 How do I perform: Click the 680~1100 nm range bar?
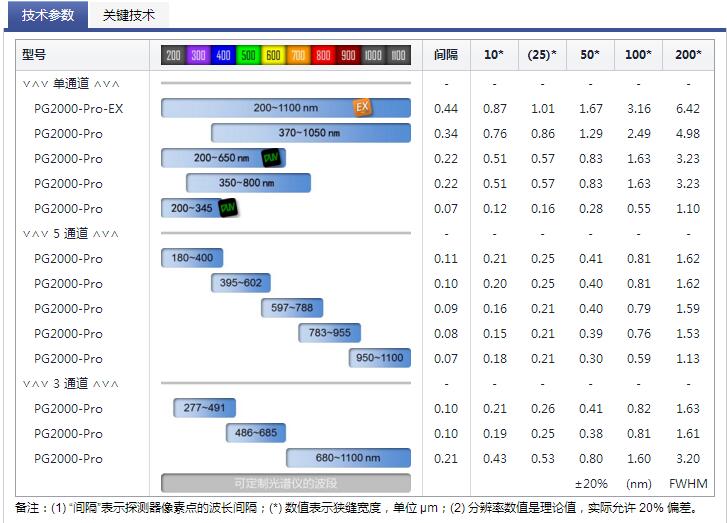348,458
